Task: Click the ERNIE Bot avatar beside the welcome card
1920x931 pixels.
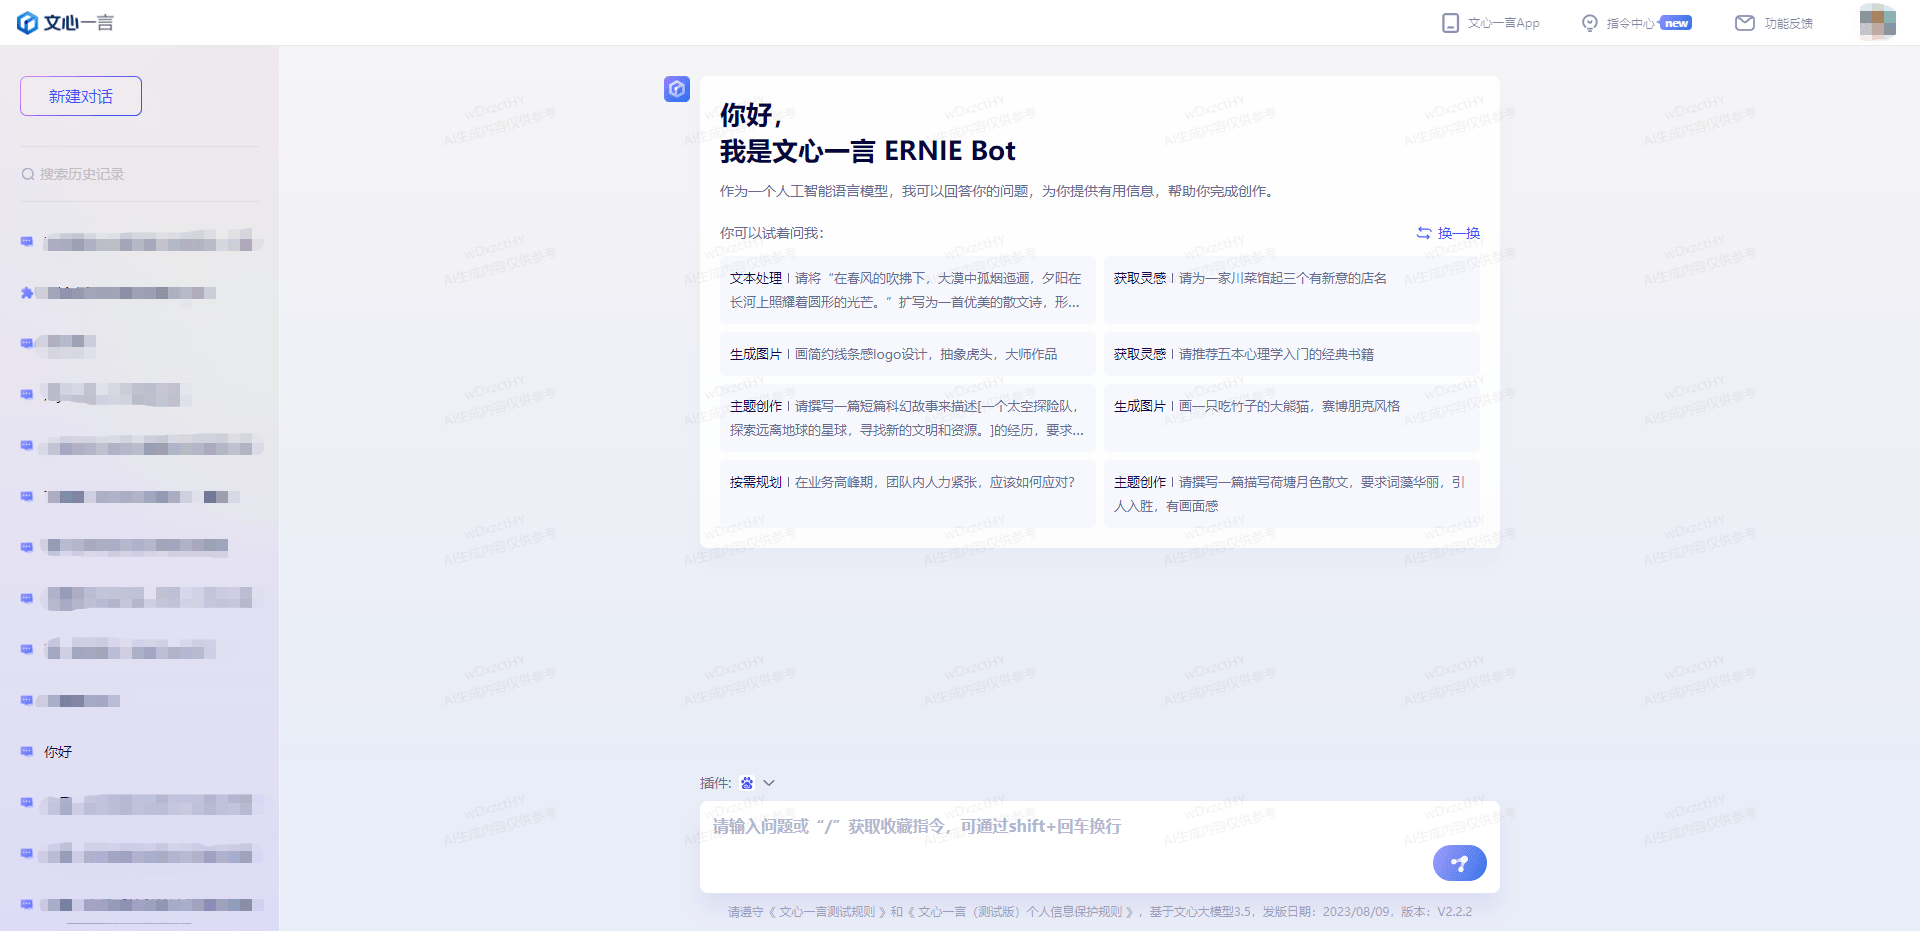Action: point(677,89)
